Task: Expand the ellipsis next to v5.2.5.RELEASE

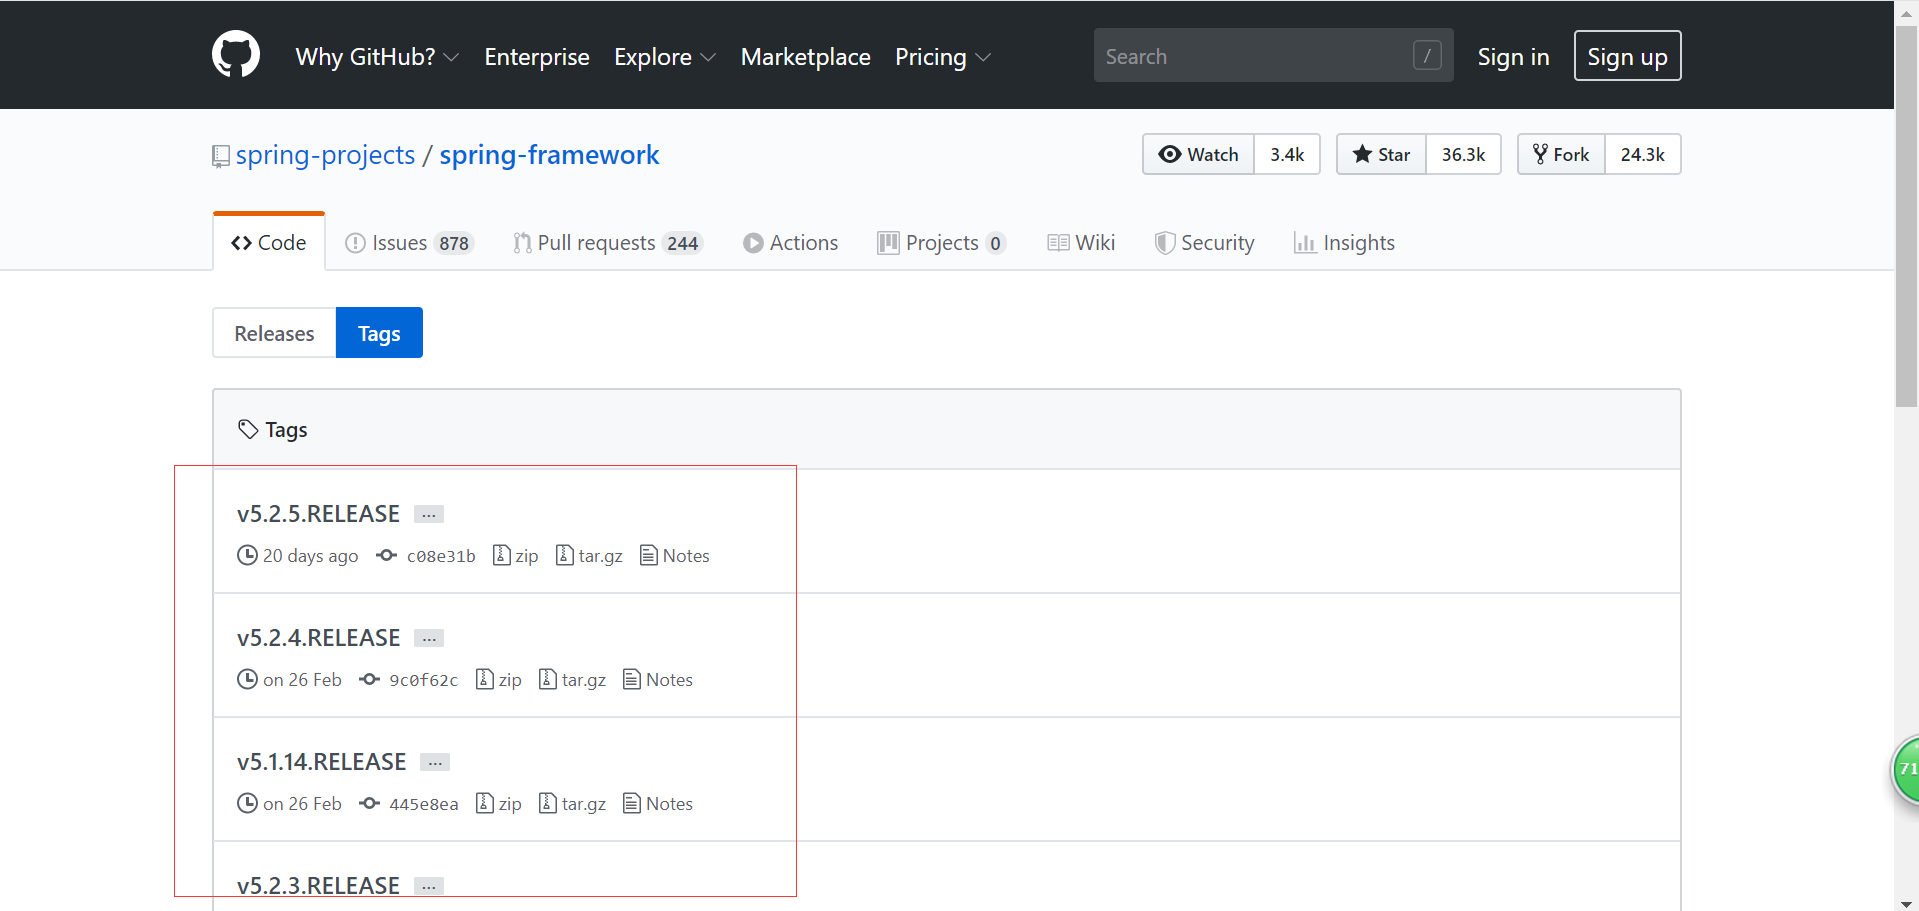Action: (x=429, y=514)
